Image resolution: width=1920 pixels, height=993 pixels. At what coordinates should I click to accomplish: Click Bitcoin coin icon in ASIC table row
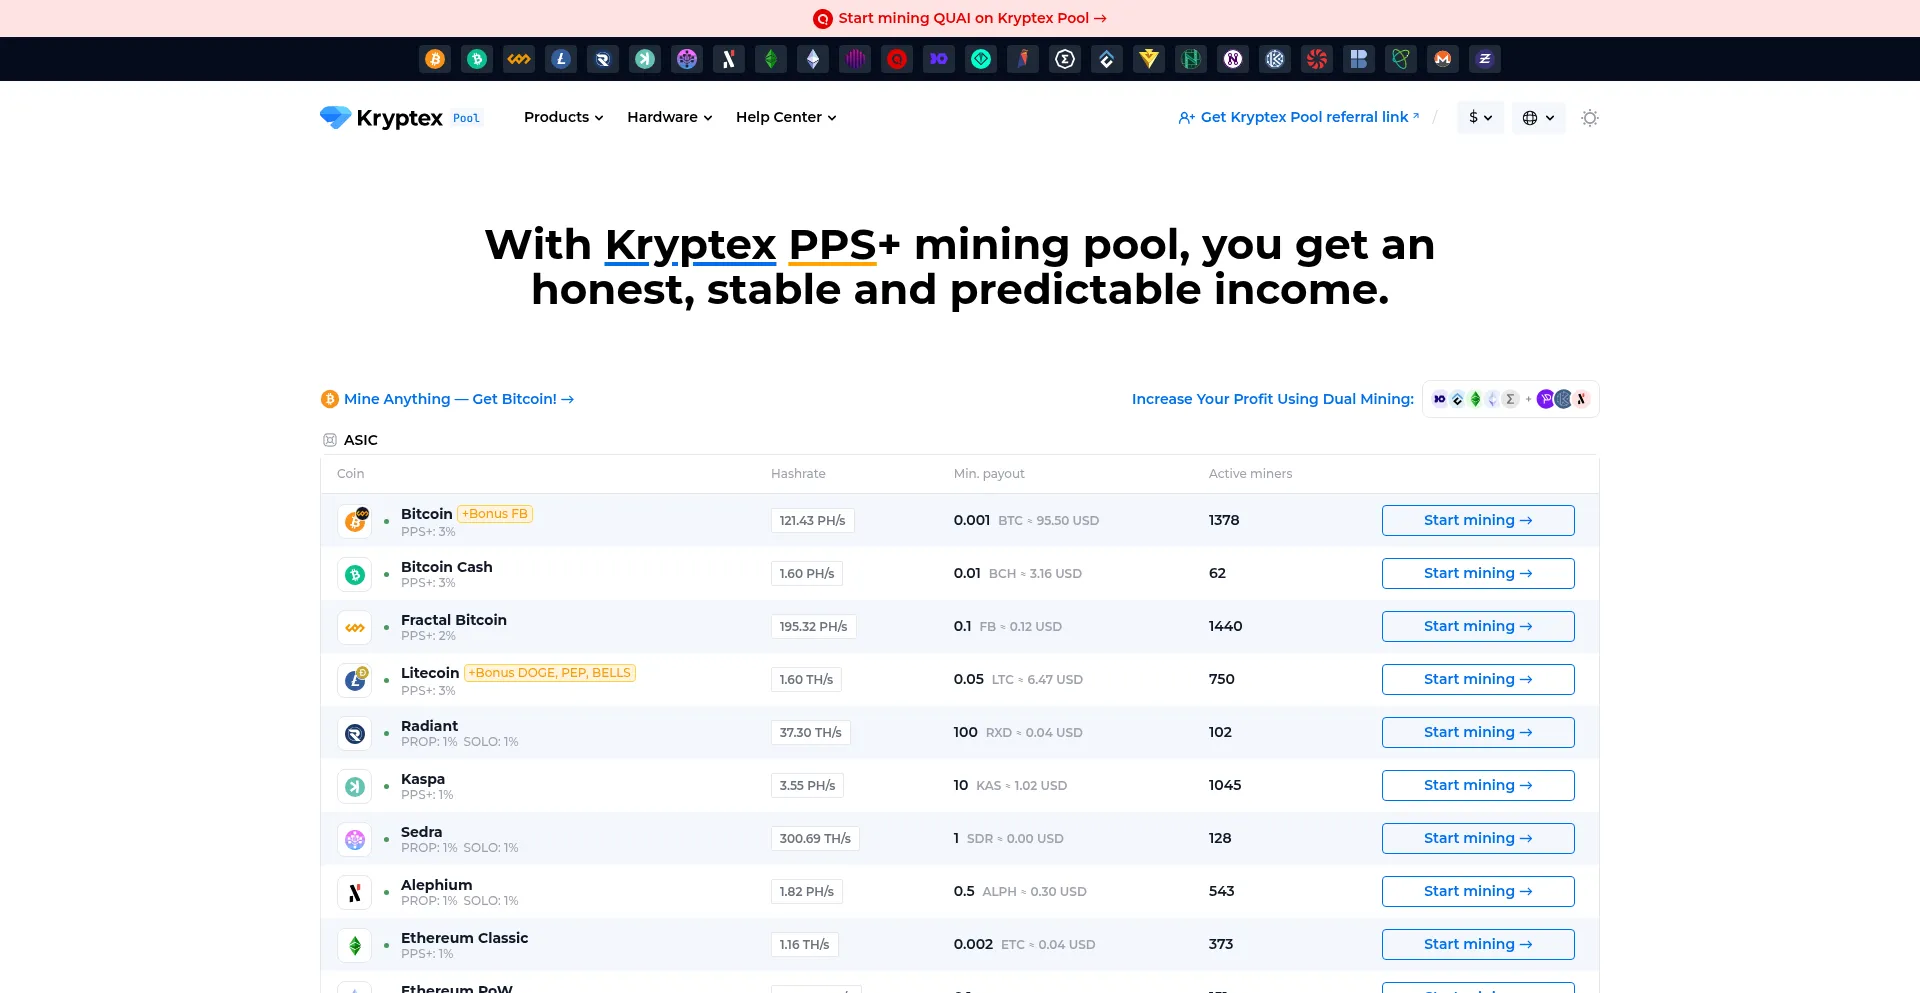[x=355, y=520]
